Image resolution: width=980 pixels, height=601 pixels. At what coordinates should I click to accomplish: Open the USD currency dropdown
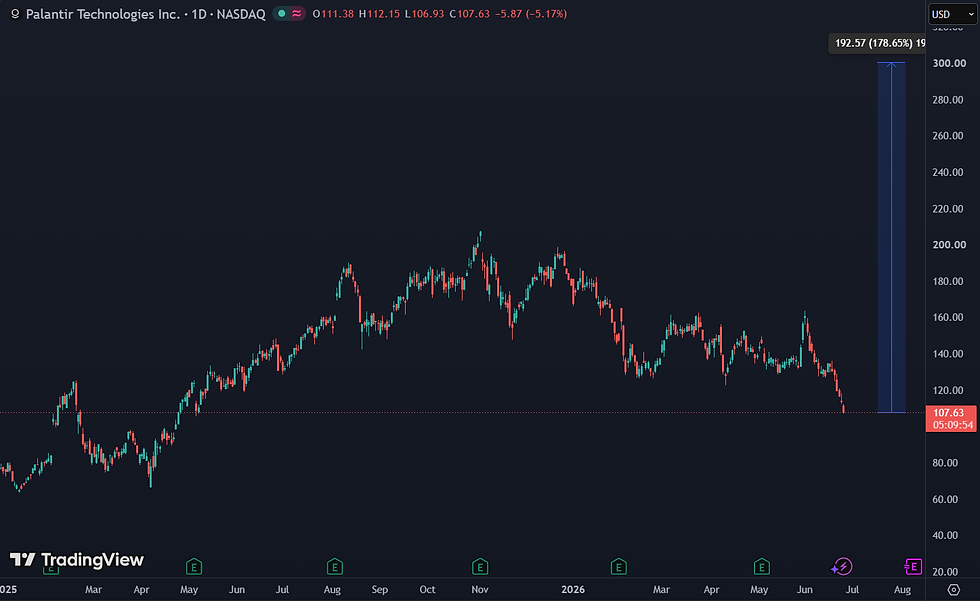click(x=952, y=14)
